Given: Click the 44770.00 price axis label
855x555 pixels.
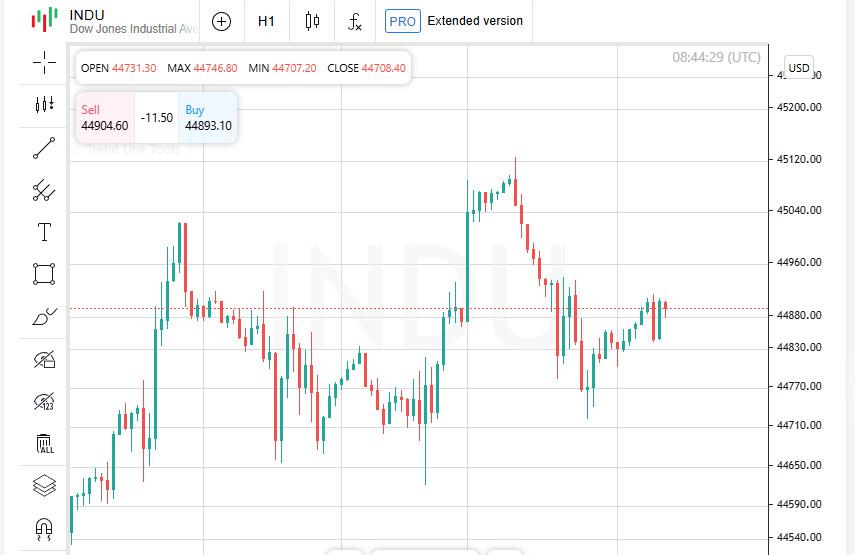Looking at the screenshot, I should point(799,386).
